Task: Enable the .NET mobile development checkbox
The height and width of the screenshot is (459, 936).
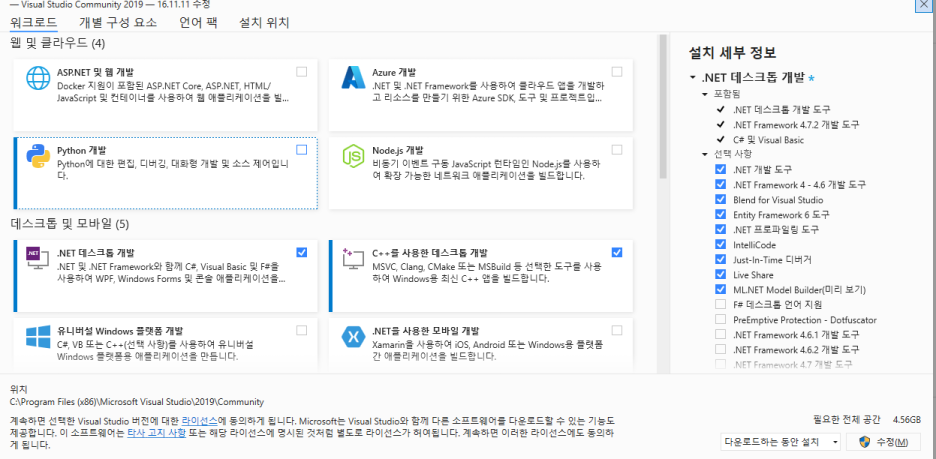Action: coord(617,330)
